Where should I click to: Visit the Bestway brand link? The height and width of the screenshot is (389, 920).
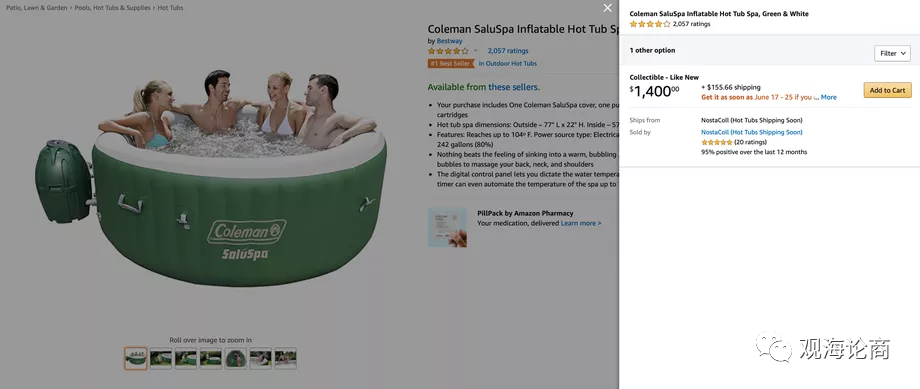coord(449,41)
